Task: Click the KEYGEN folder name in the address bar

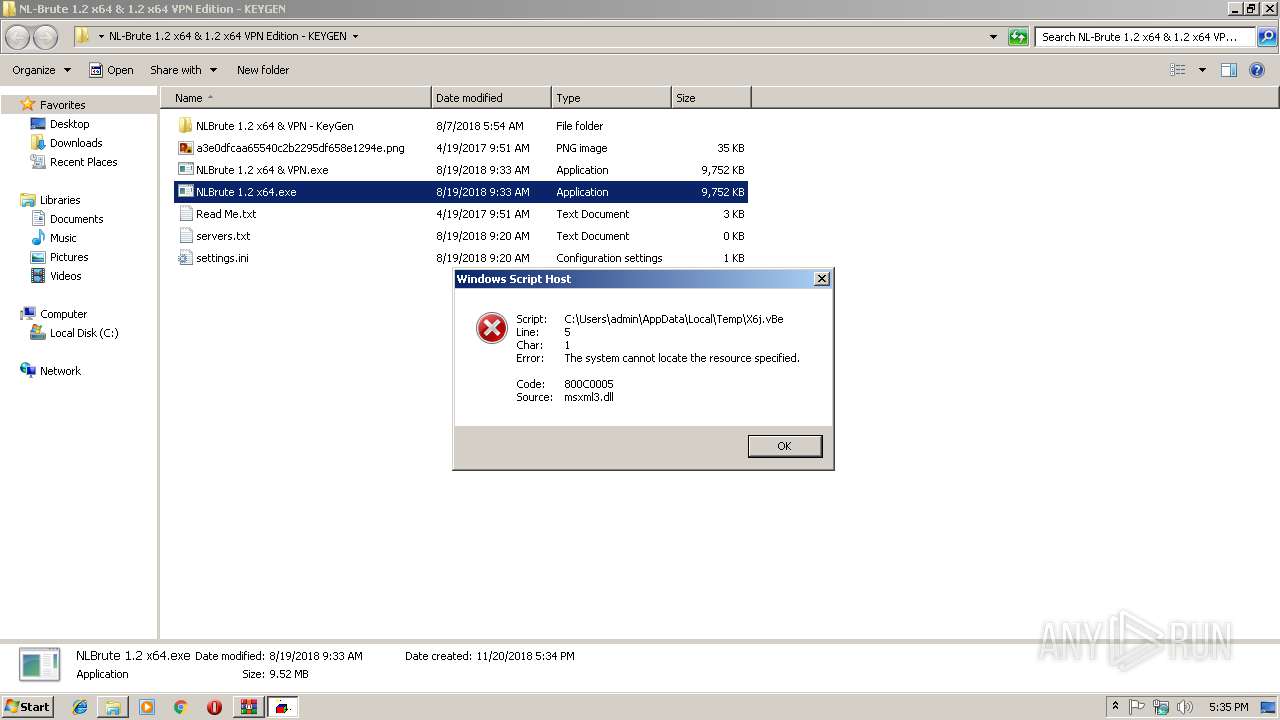Action: [228, 37]
